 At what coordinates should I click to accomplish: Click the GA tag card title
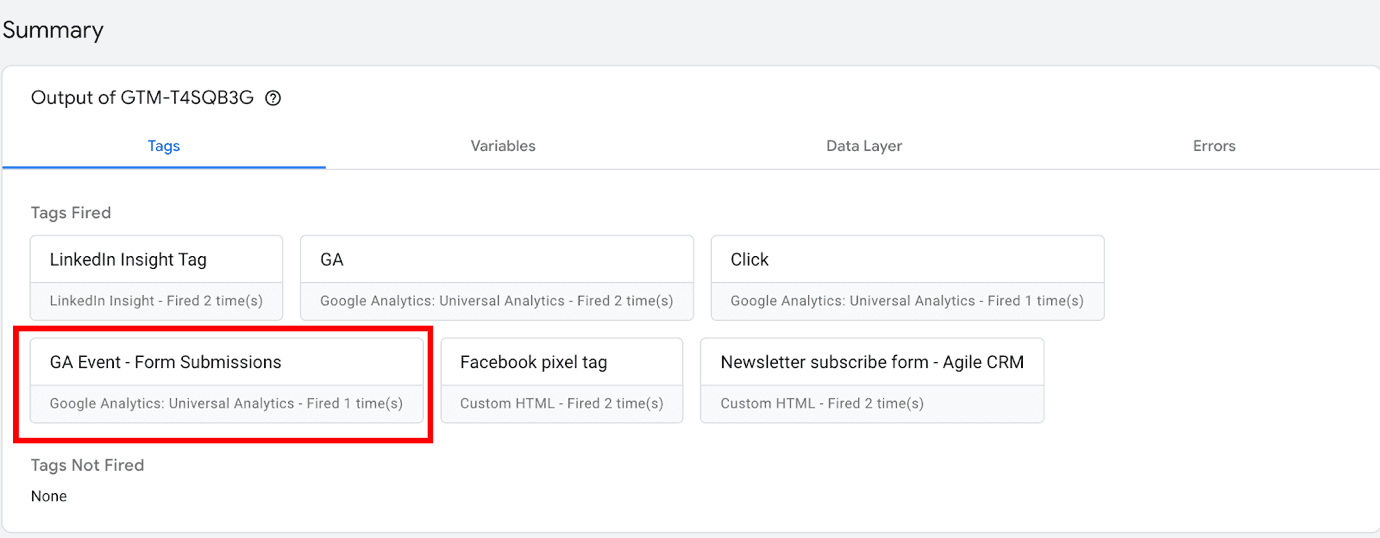coord(332,260)
